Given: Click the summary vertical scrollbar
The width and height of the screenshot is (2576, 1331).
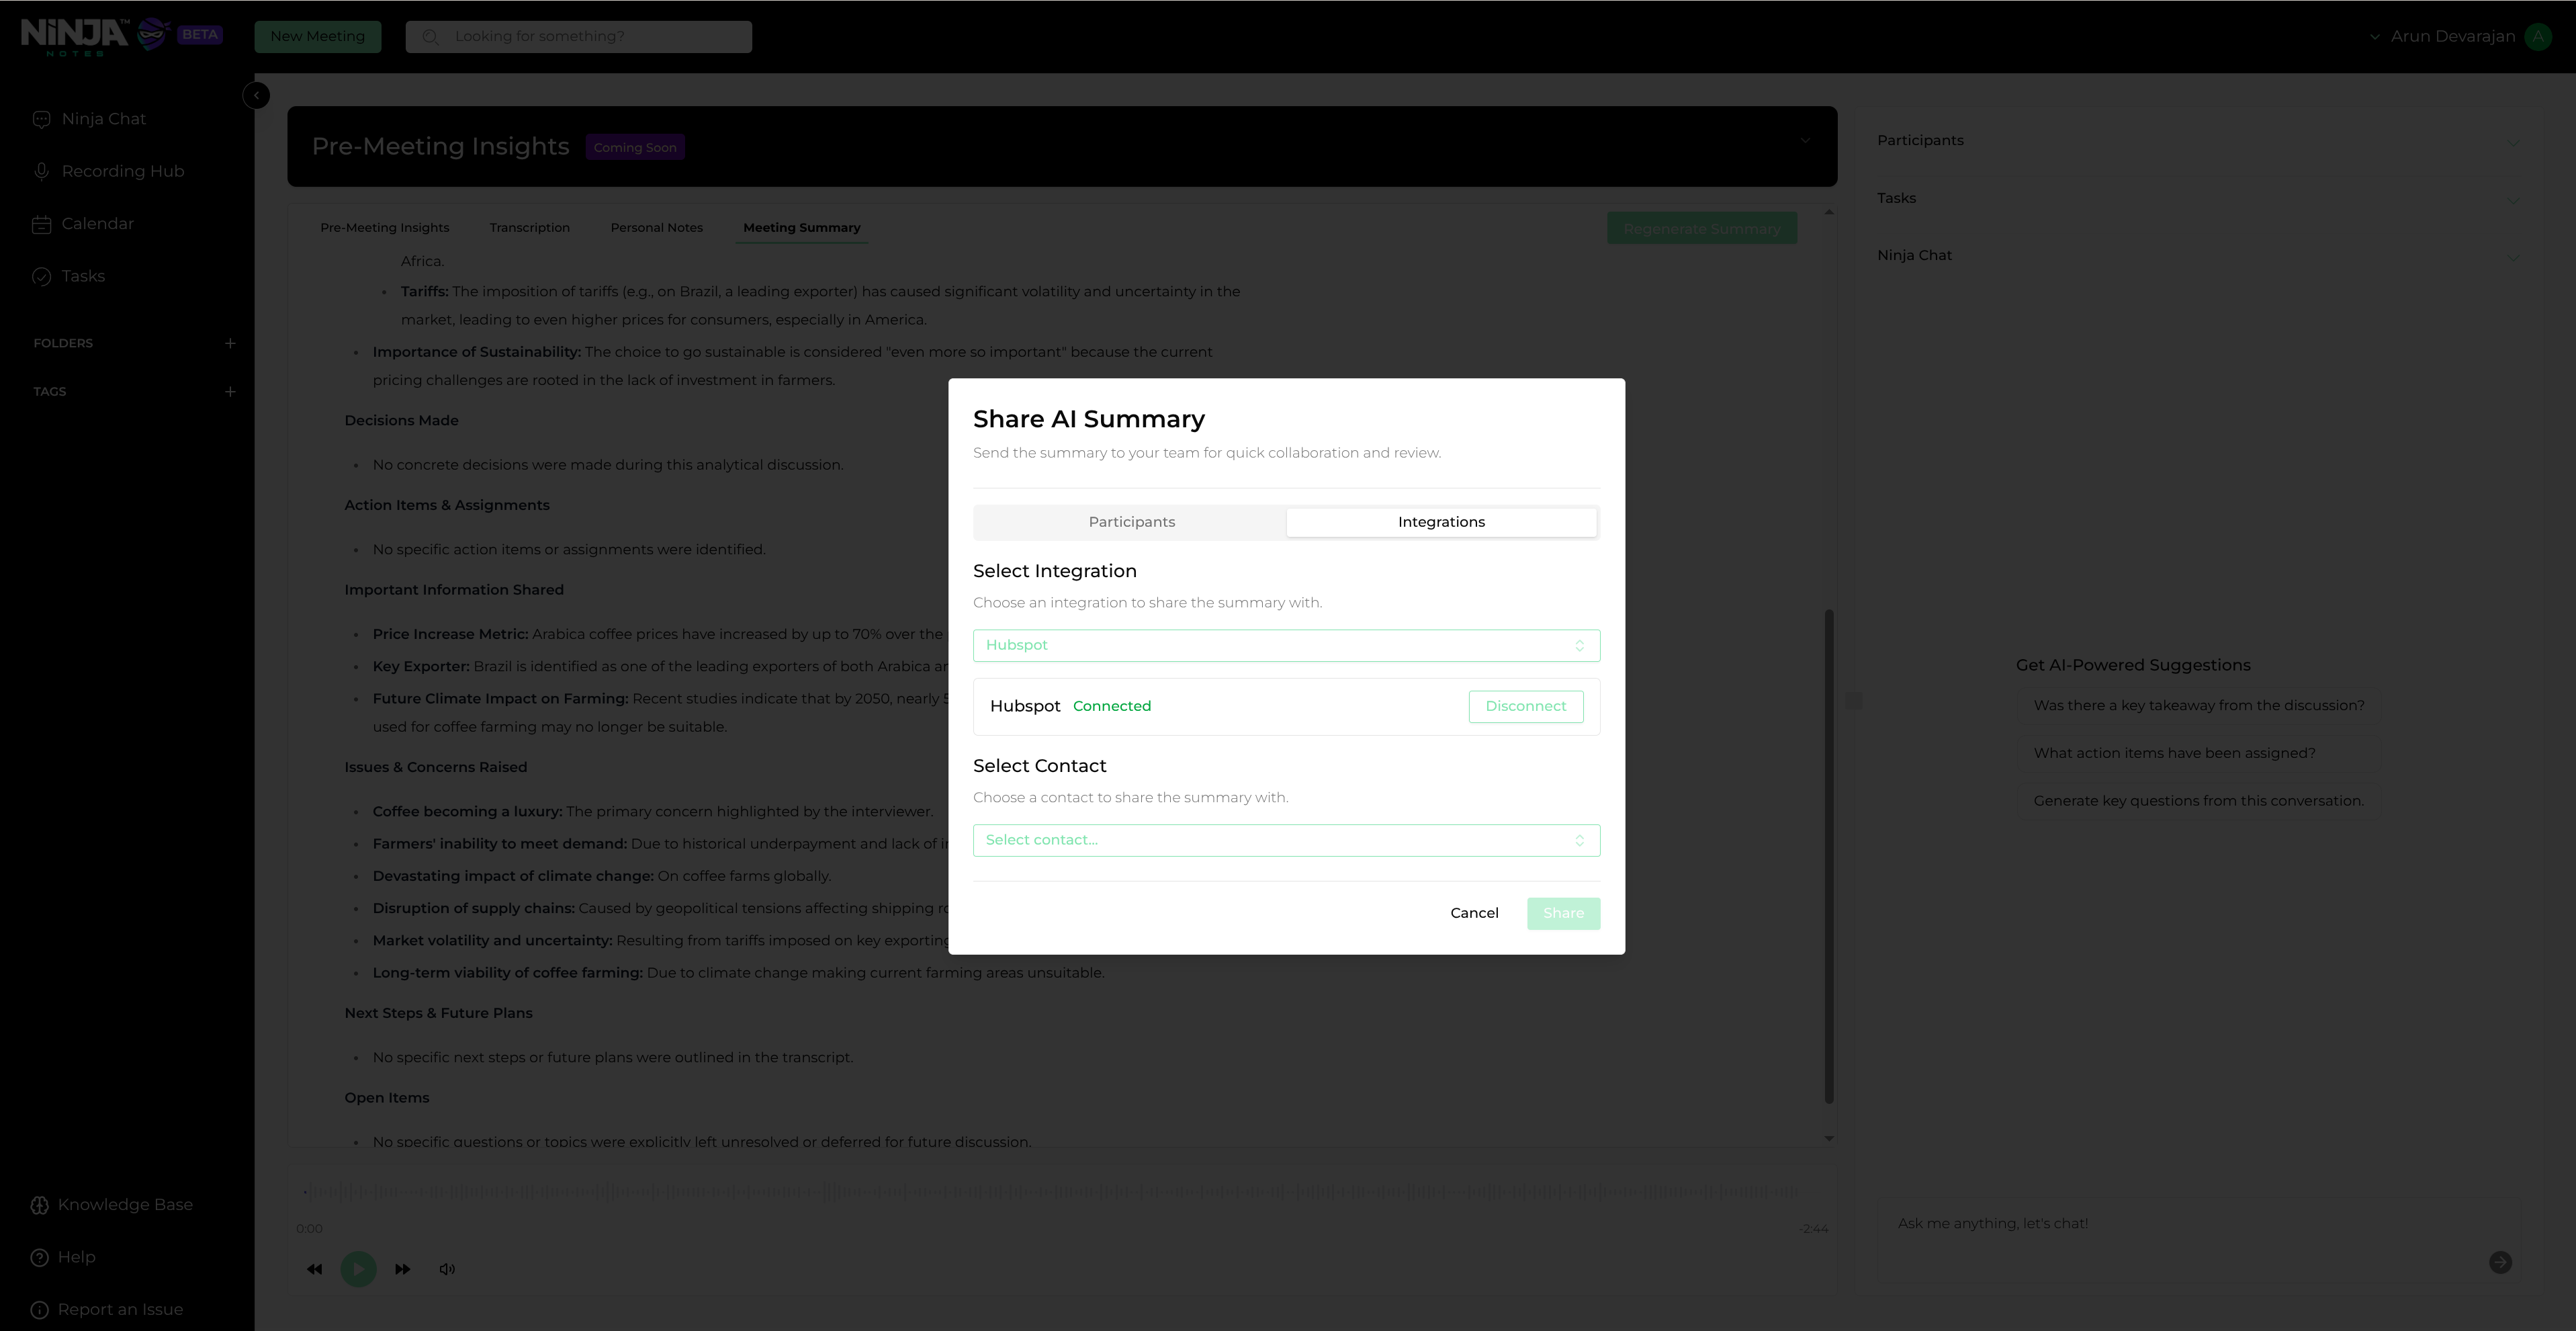Looking at the screenshot, I should tap(1829, 856).
